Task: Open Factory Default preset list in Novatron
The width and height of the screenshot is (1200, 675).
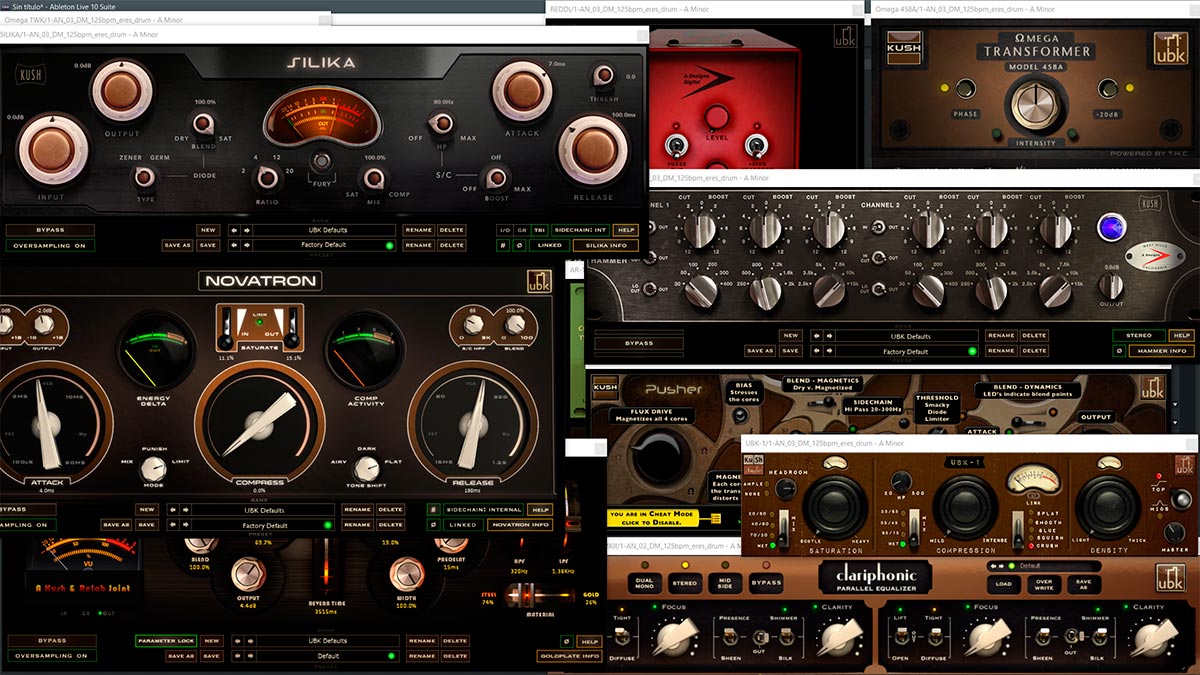Action: pos(265,524)
